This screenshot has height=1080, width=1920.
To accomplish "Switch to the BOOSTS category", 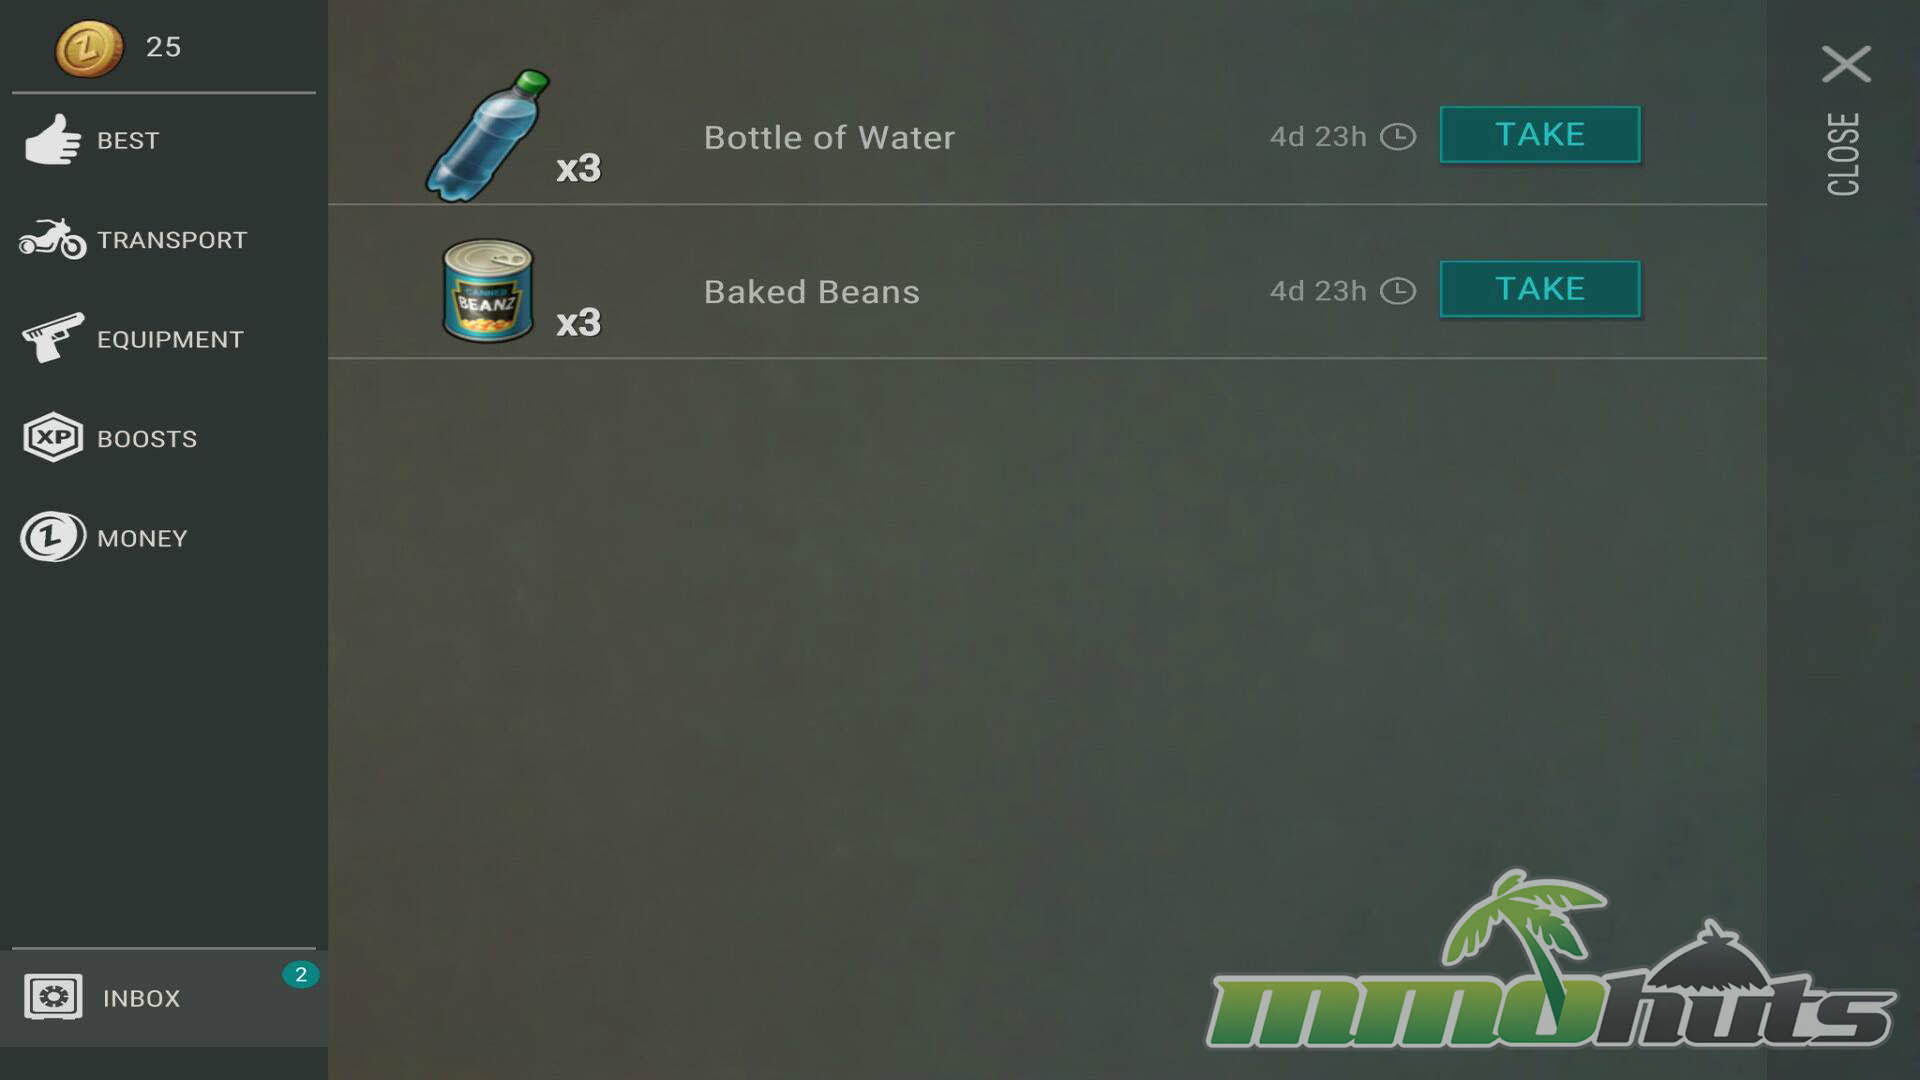I will pyautogui.click(x=147, y=439).
